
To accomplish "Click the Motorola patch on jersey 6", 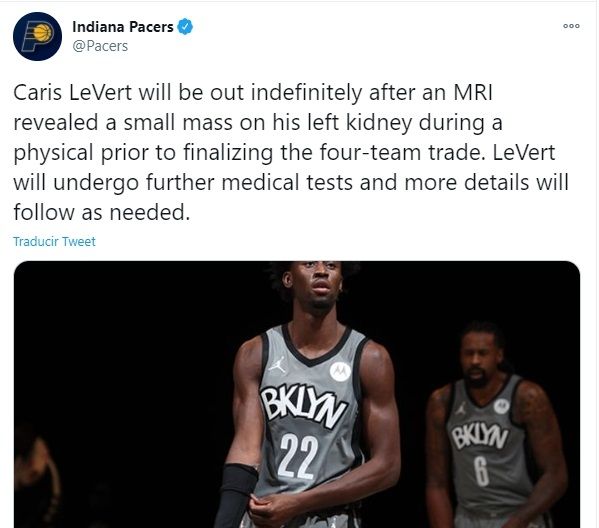I will (x=501, y=406).
